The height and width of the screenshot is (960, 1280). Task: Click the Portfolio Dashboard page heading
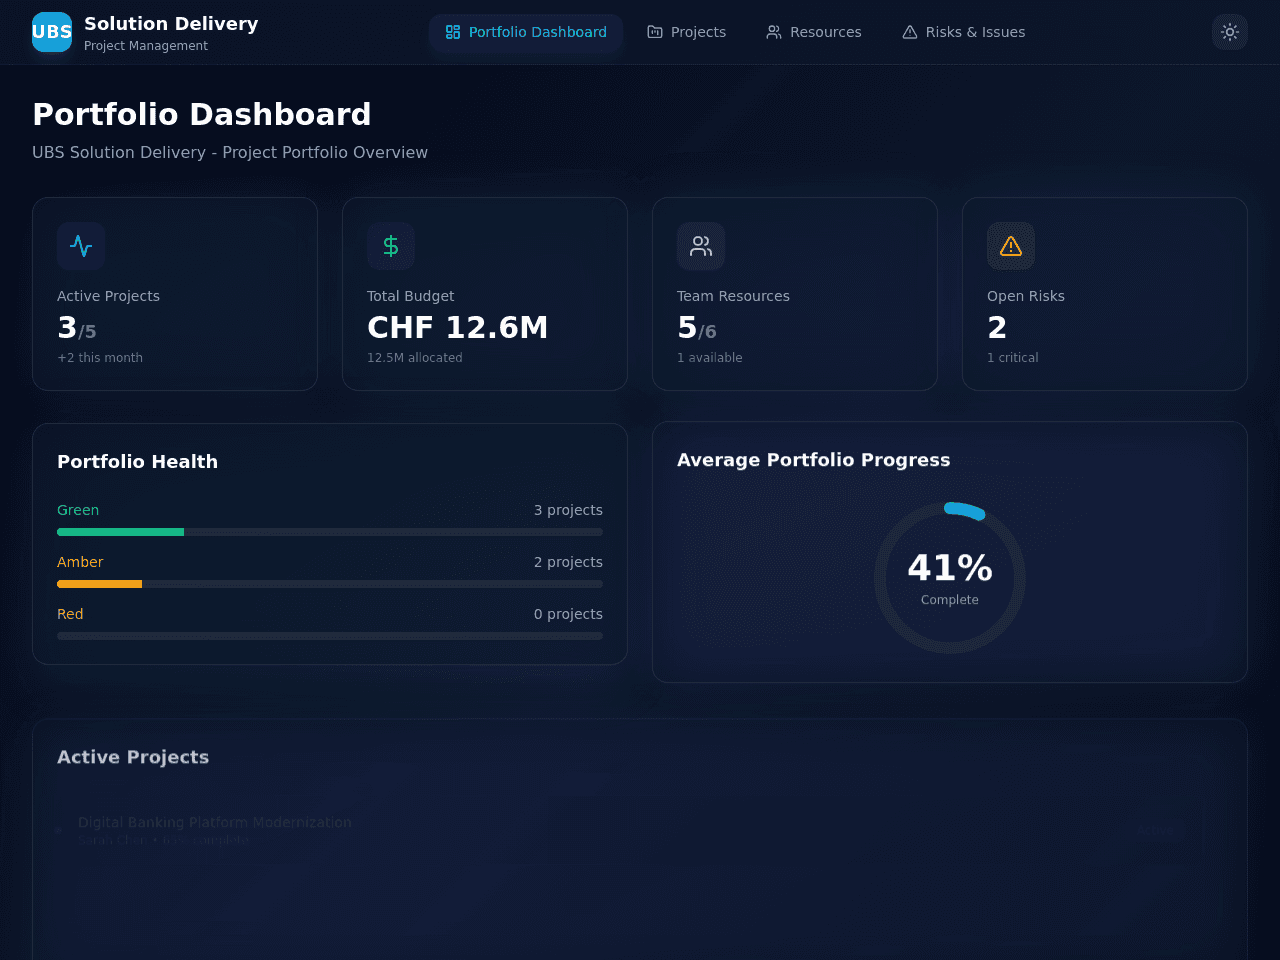click(x=202, y=114)
